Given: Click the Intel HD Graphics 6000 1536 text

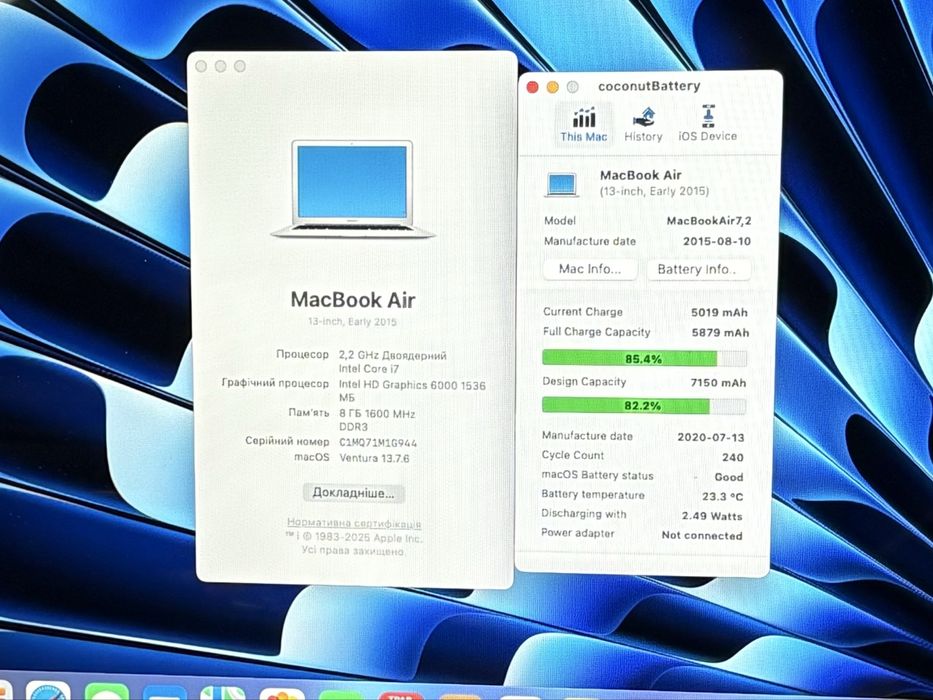Looking at the screenshot, I should [x=412, y=385].
